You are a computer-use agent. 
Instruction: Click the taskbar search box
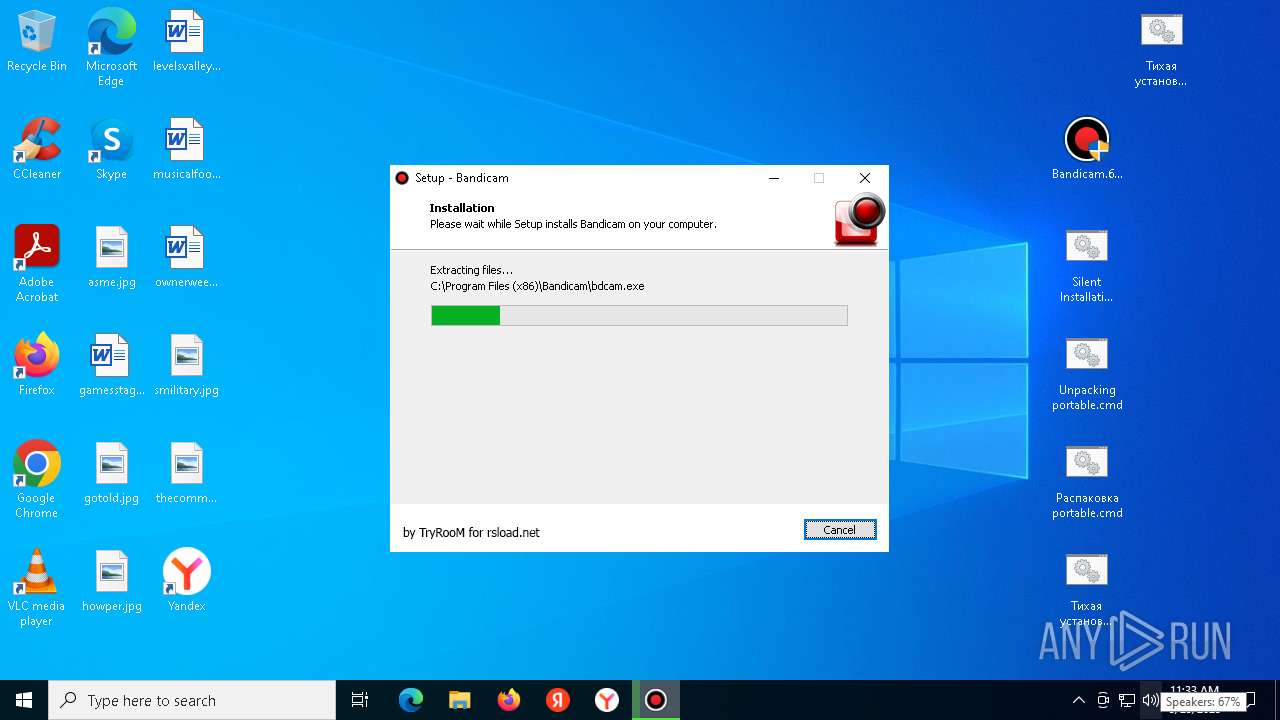(x=192, y=700)
